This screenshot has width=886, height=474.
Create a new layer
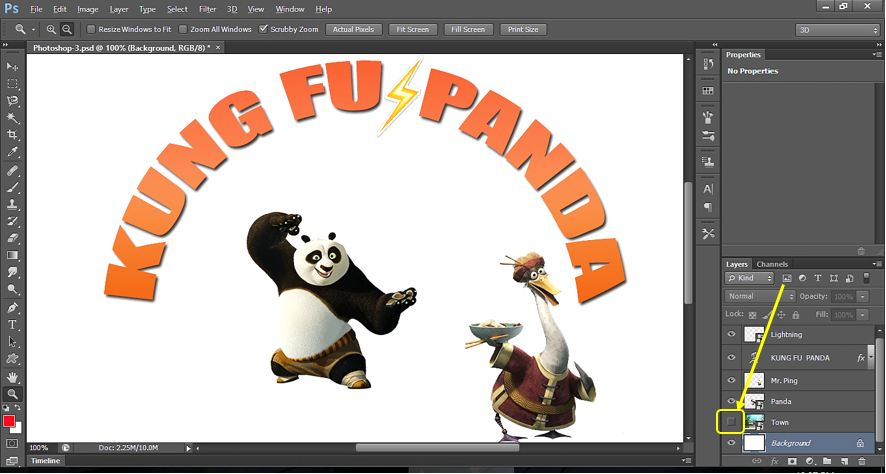(x=844, y=461)
